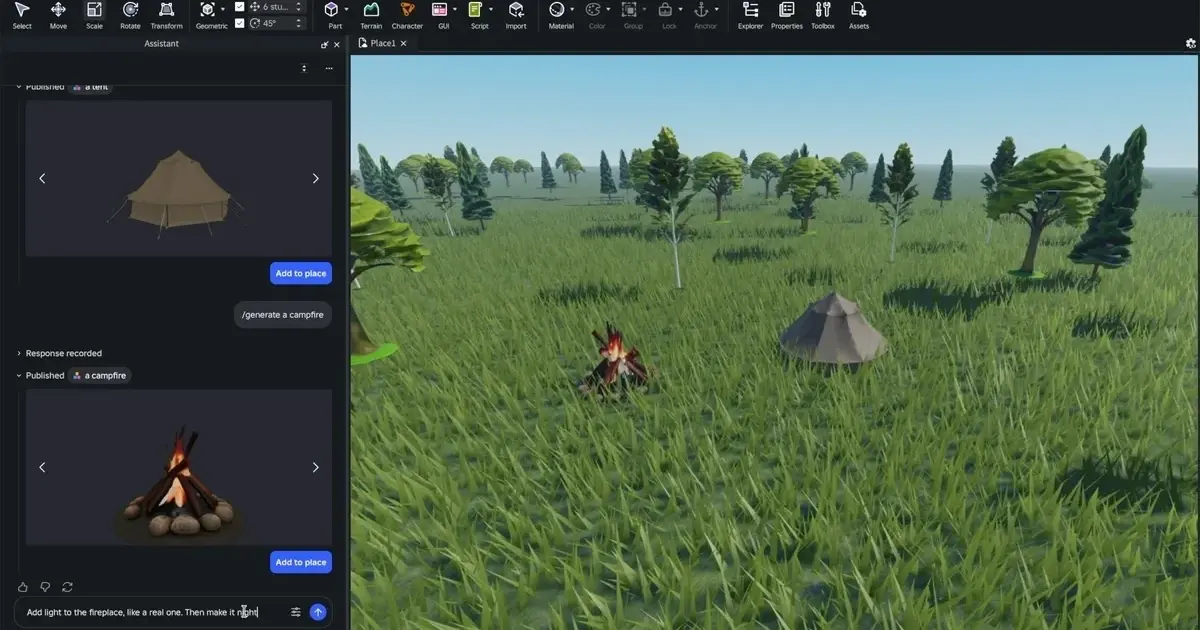The width and height of the screenshot is (1200, 630).
Task: Add the tent to place
Action: point(300,273)
